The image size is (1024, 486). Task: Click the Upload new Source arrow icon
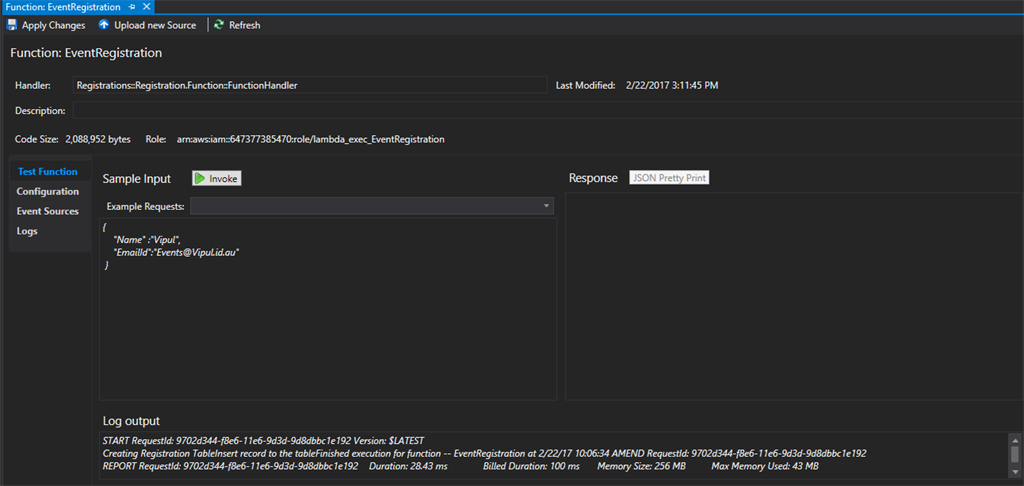[x=104, y=25]
